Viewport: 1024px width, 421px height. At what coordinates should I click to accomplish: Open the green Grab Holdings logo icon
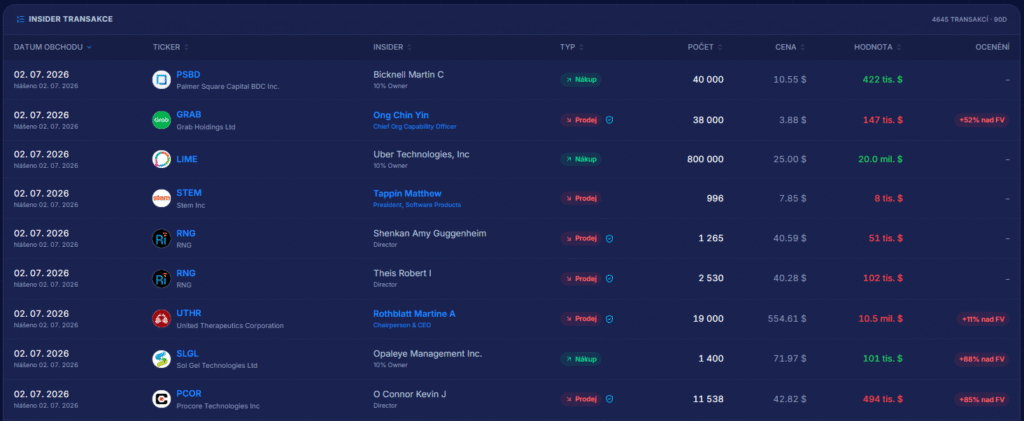(x=161, y=120)
